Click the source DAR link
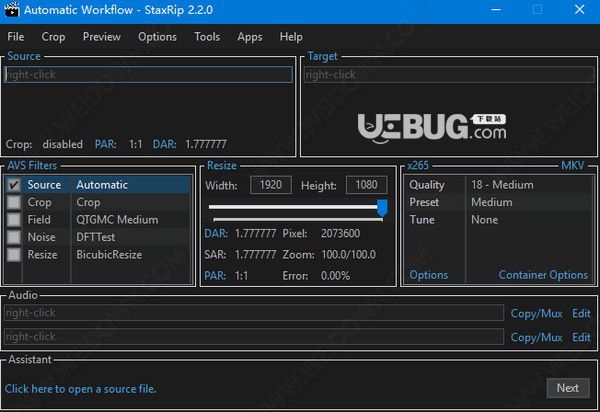 (x=165, y=144)
